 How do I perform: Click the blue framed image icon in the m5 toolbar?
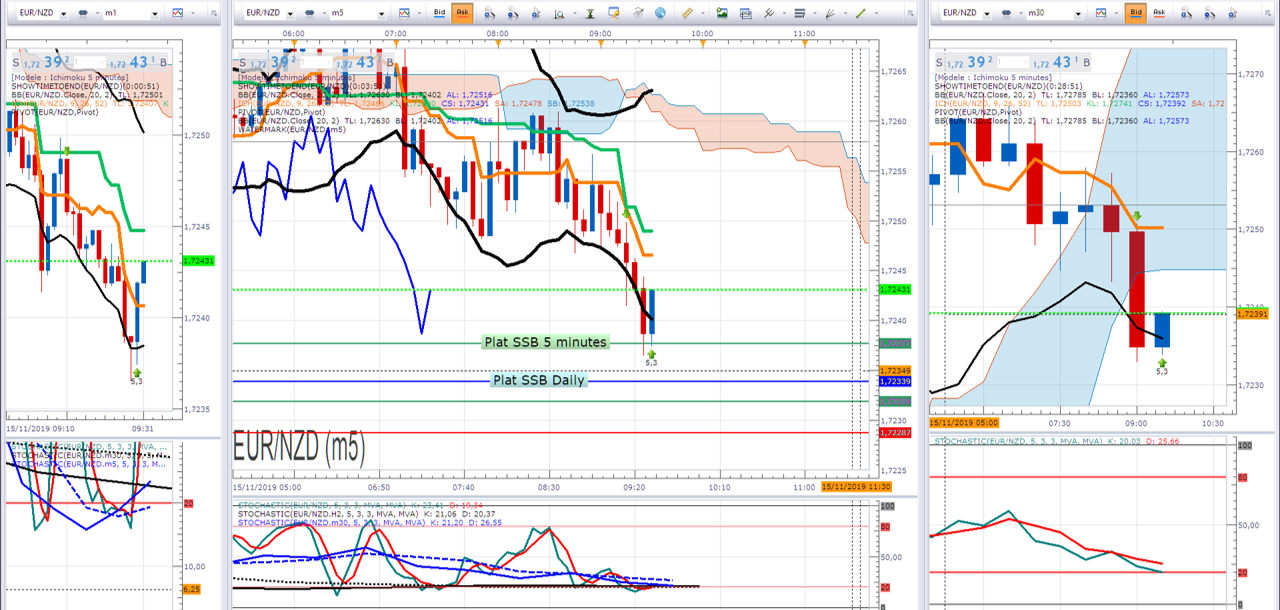tap(745, 13)
